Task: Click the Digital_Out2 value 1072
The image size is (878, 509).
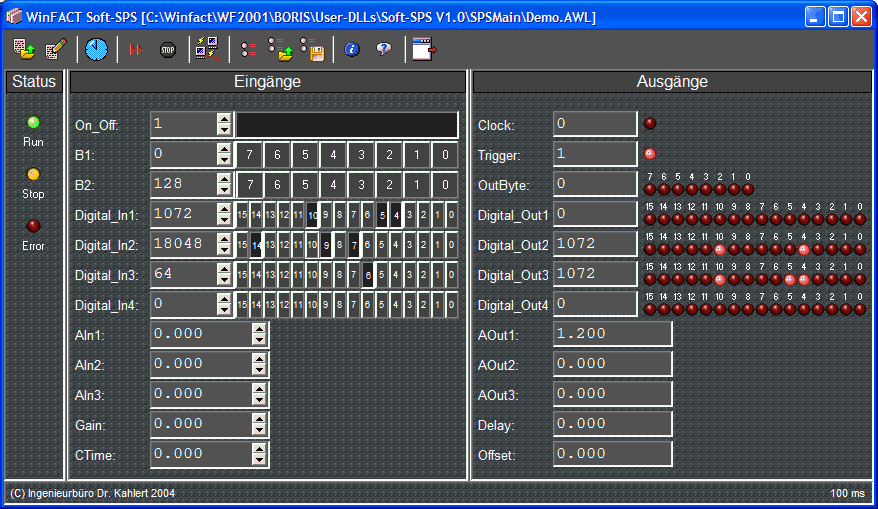Action: 595,244
